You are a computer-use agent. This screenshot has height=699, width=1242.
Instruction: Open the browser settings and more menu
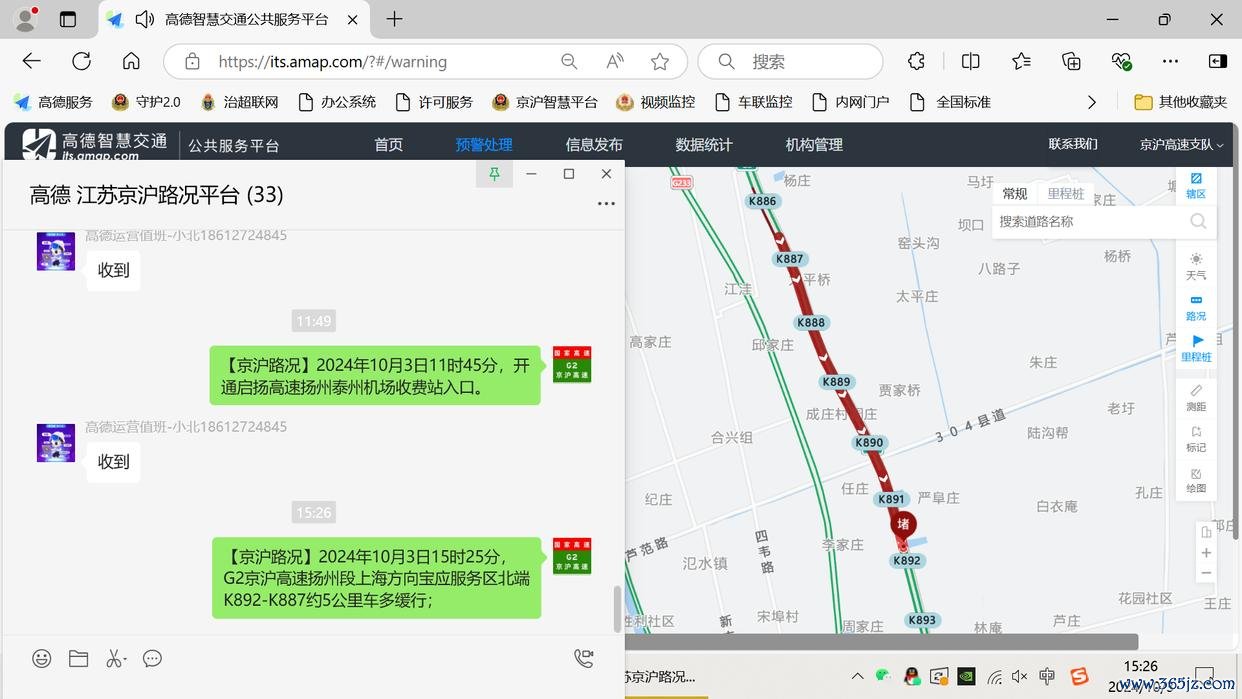click(1171, 62)
